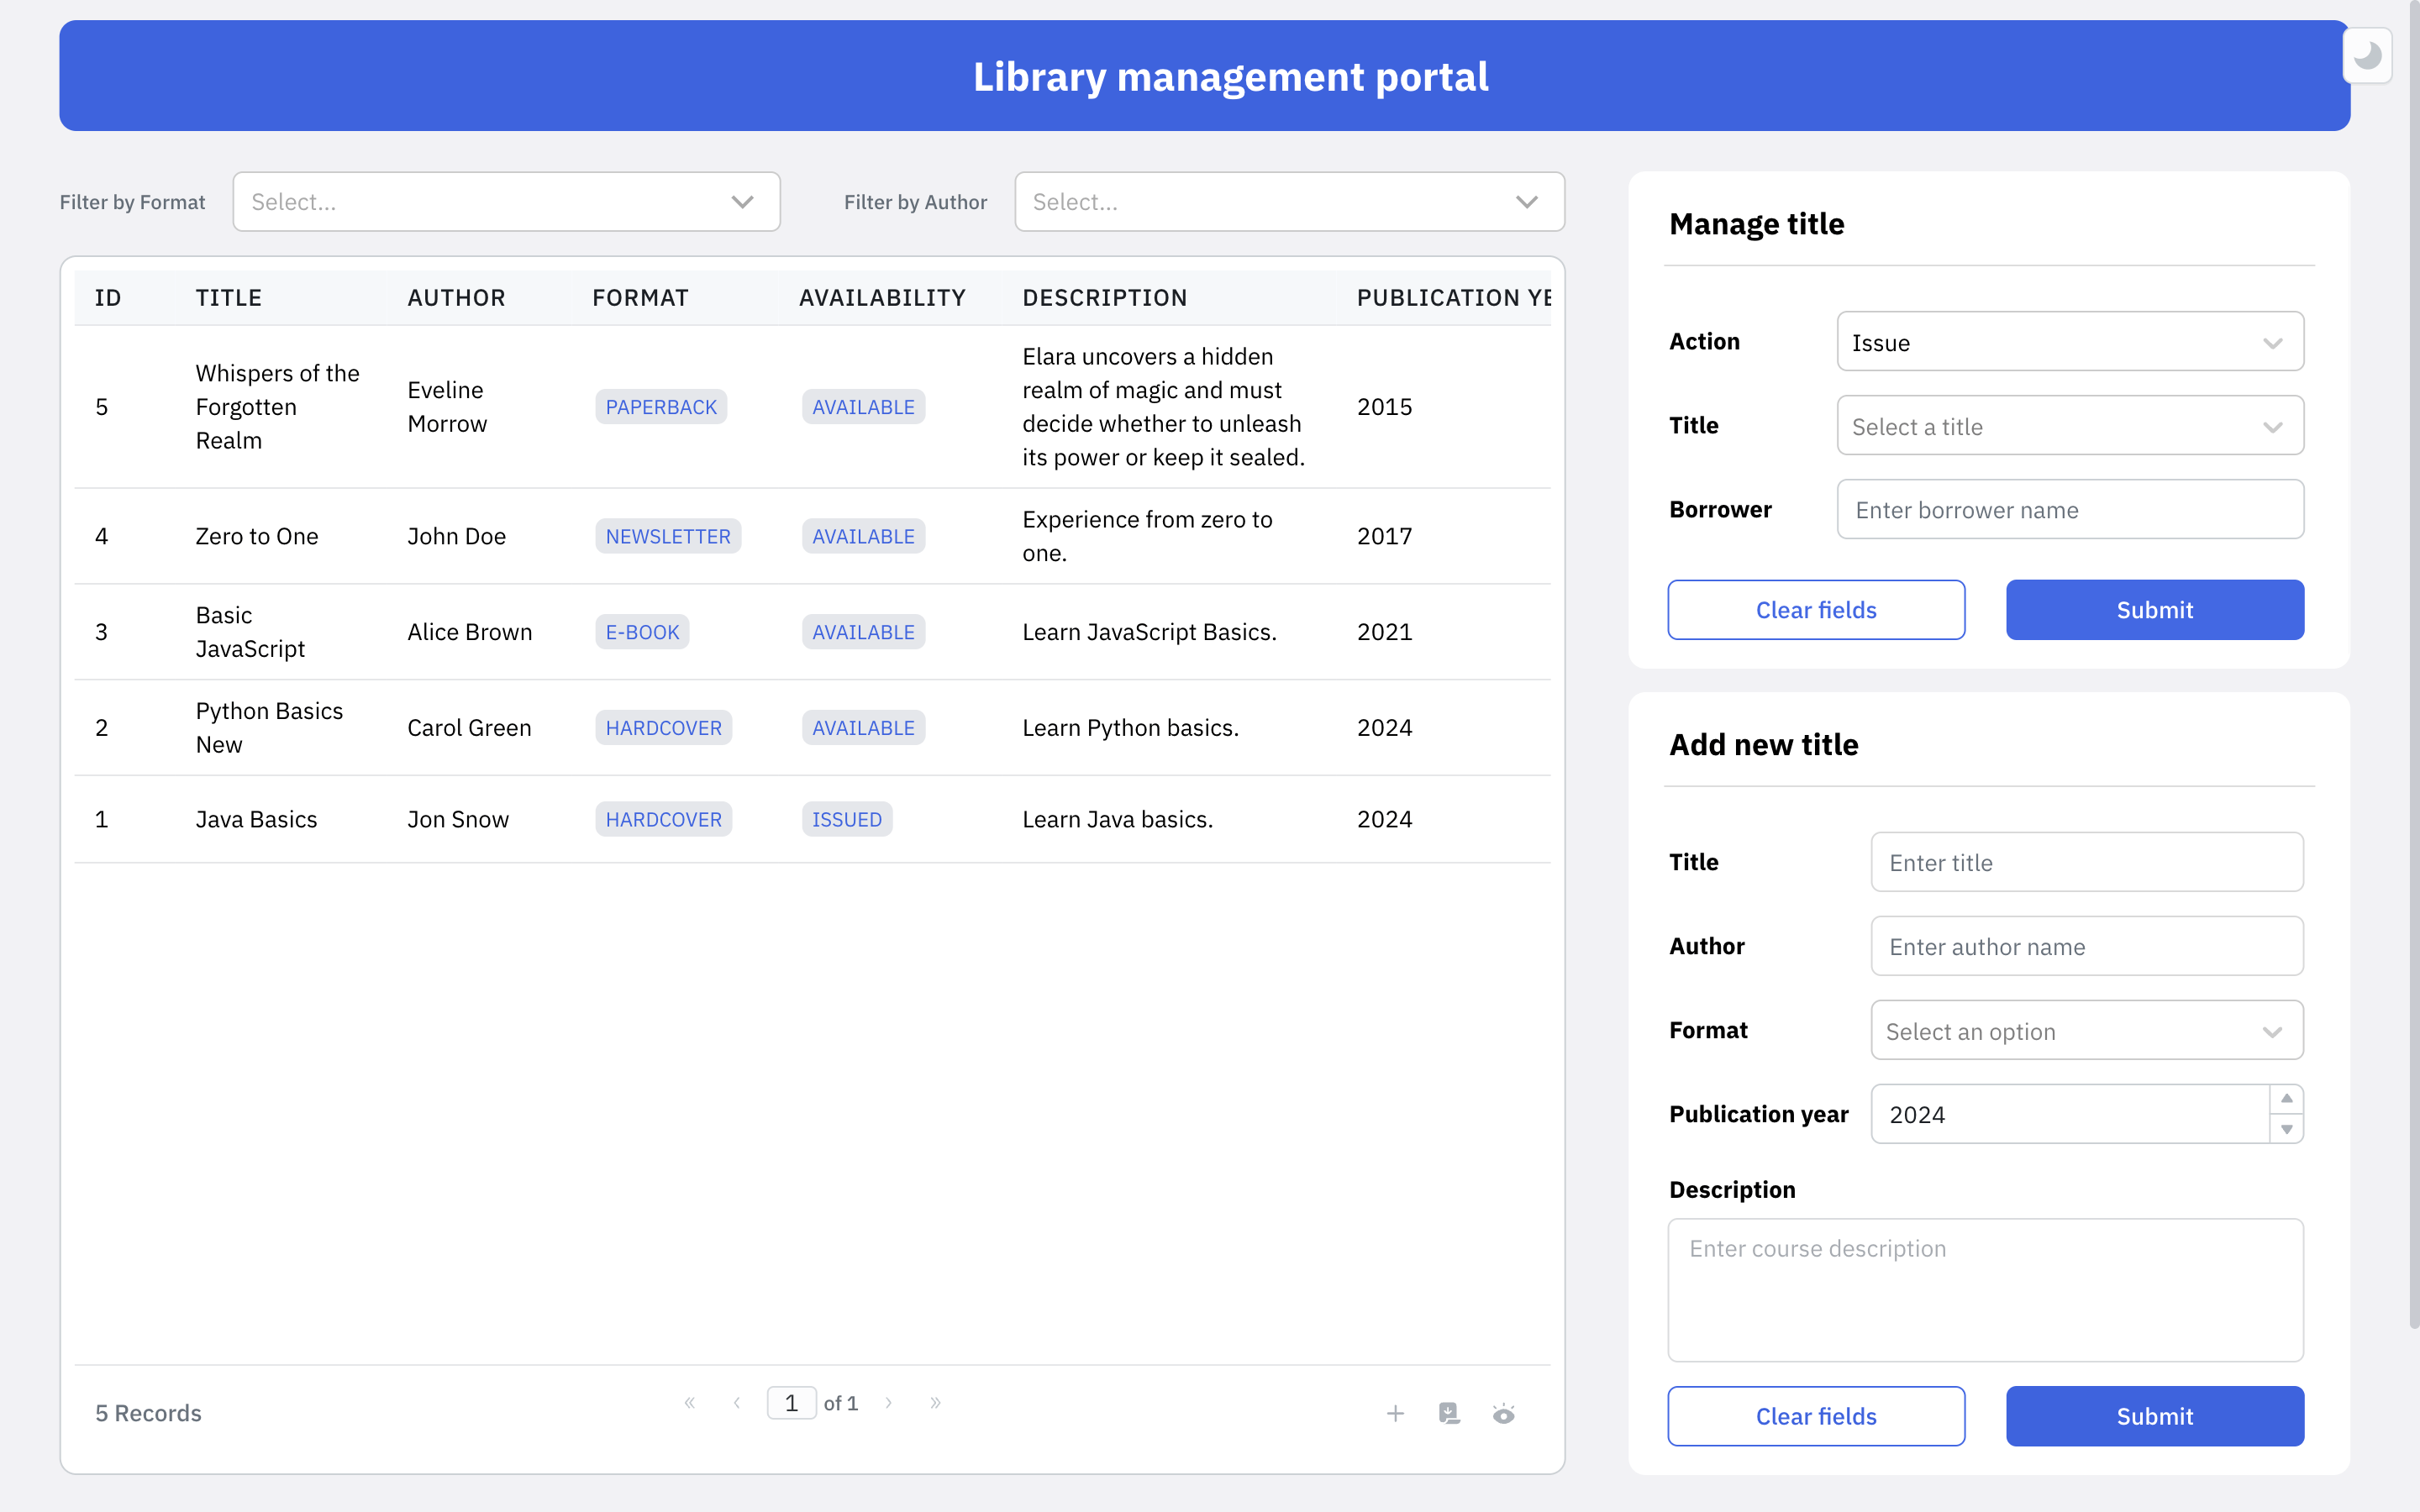
Task: Open the Select a title dropdown
Action: (2069, 426)
